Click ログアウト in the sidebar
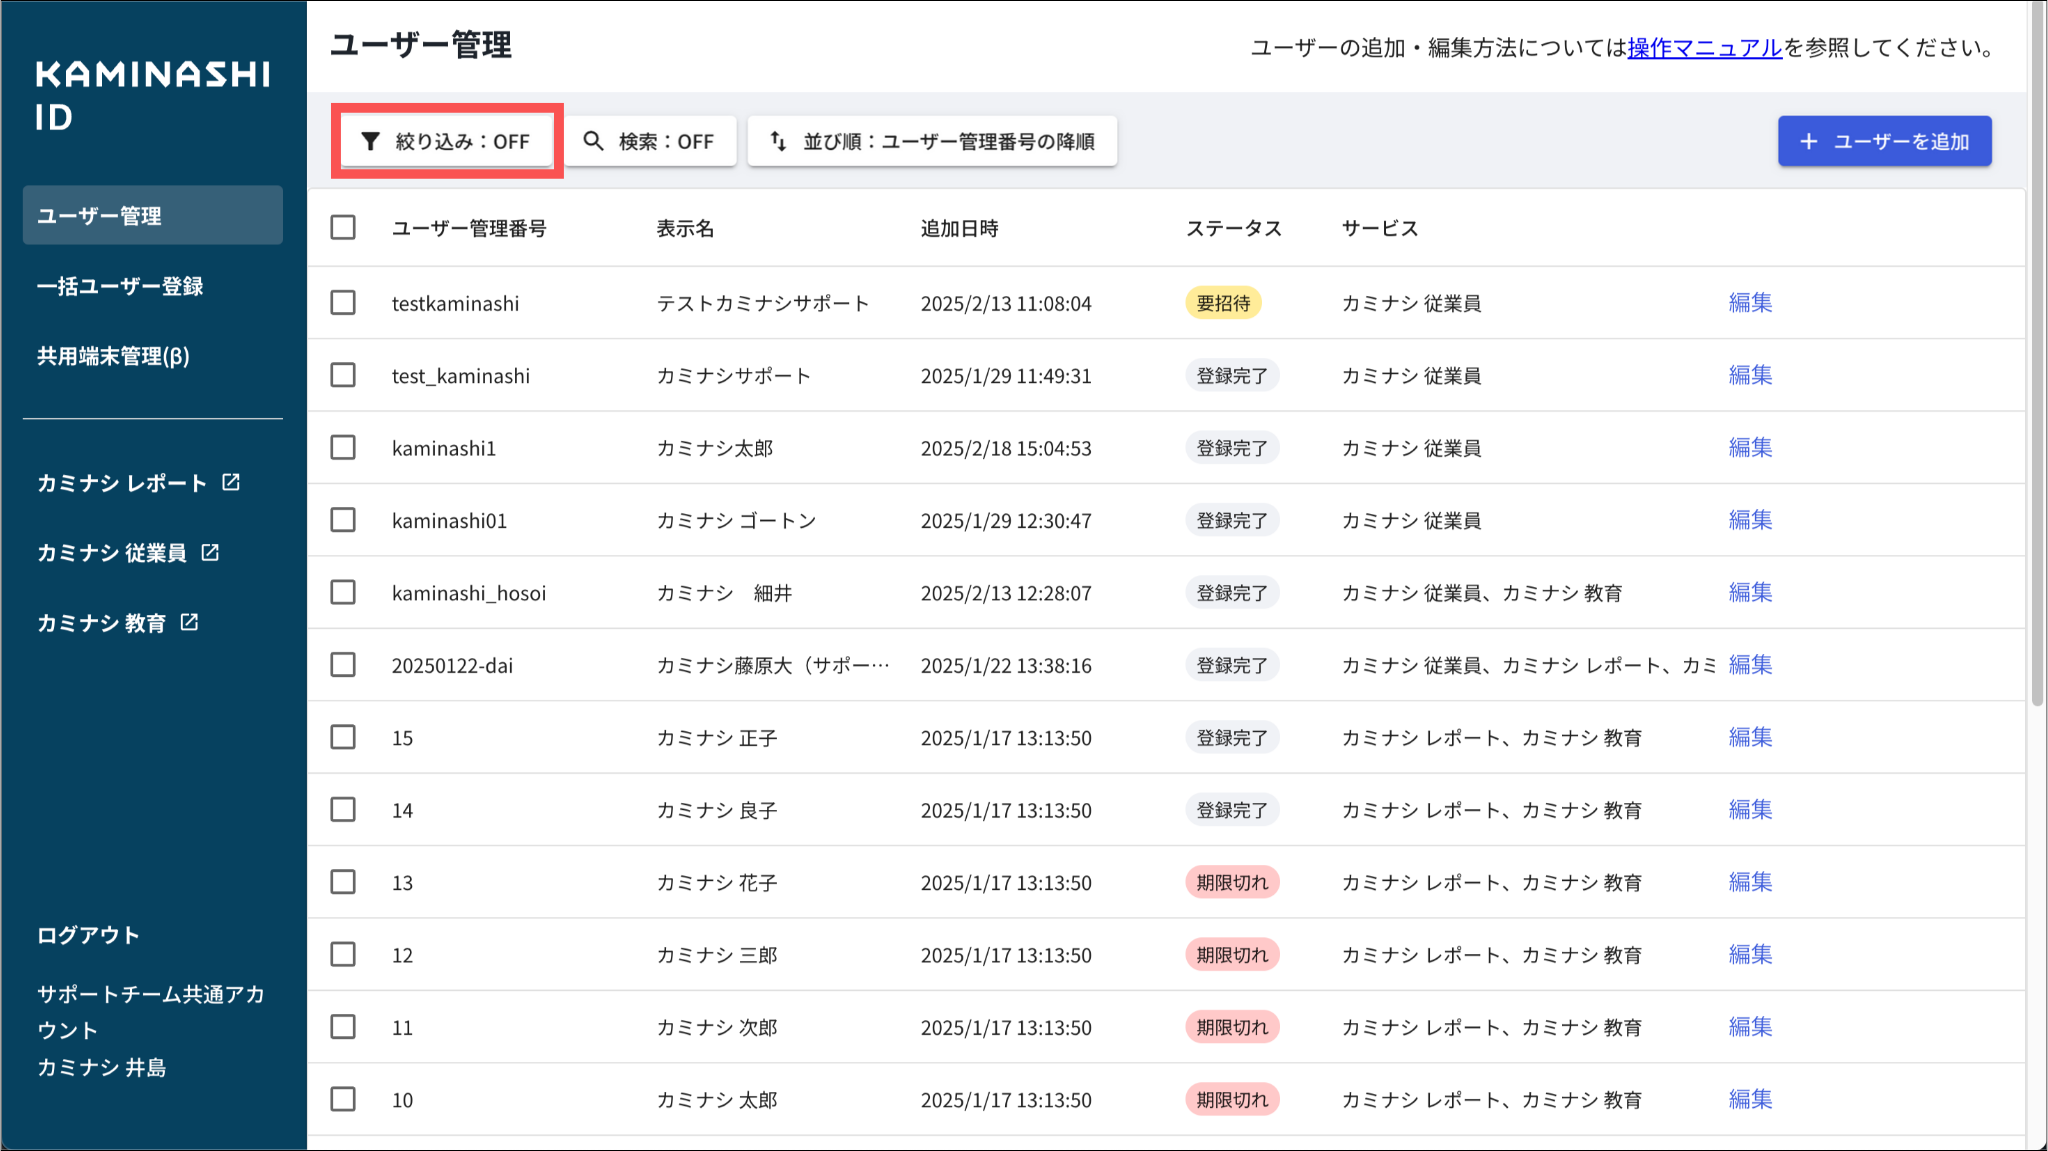This screenshot has width=2048, height=1151. (x=88, y=935)
